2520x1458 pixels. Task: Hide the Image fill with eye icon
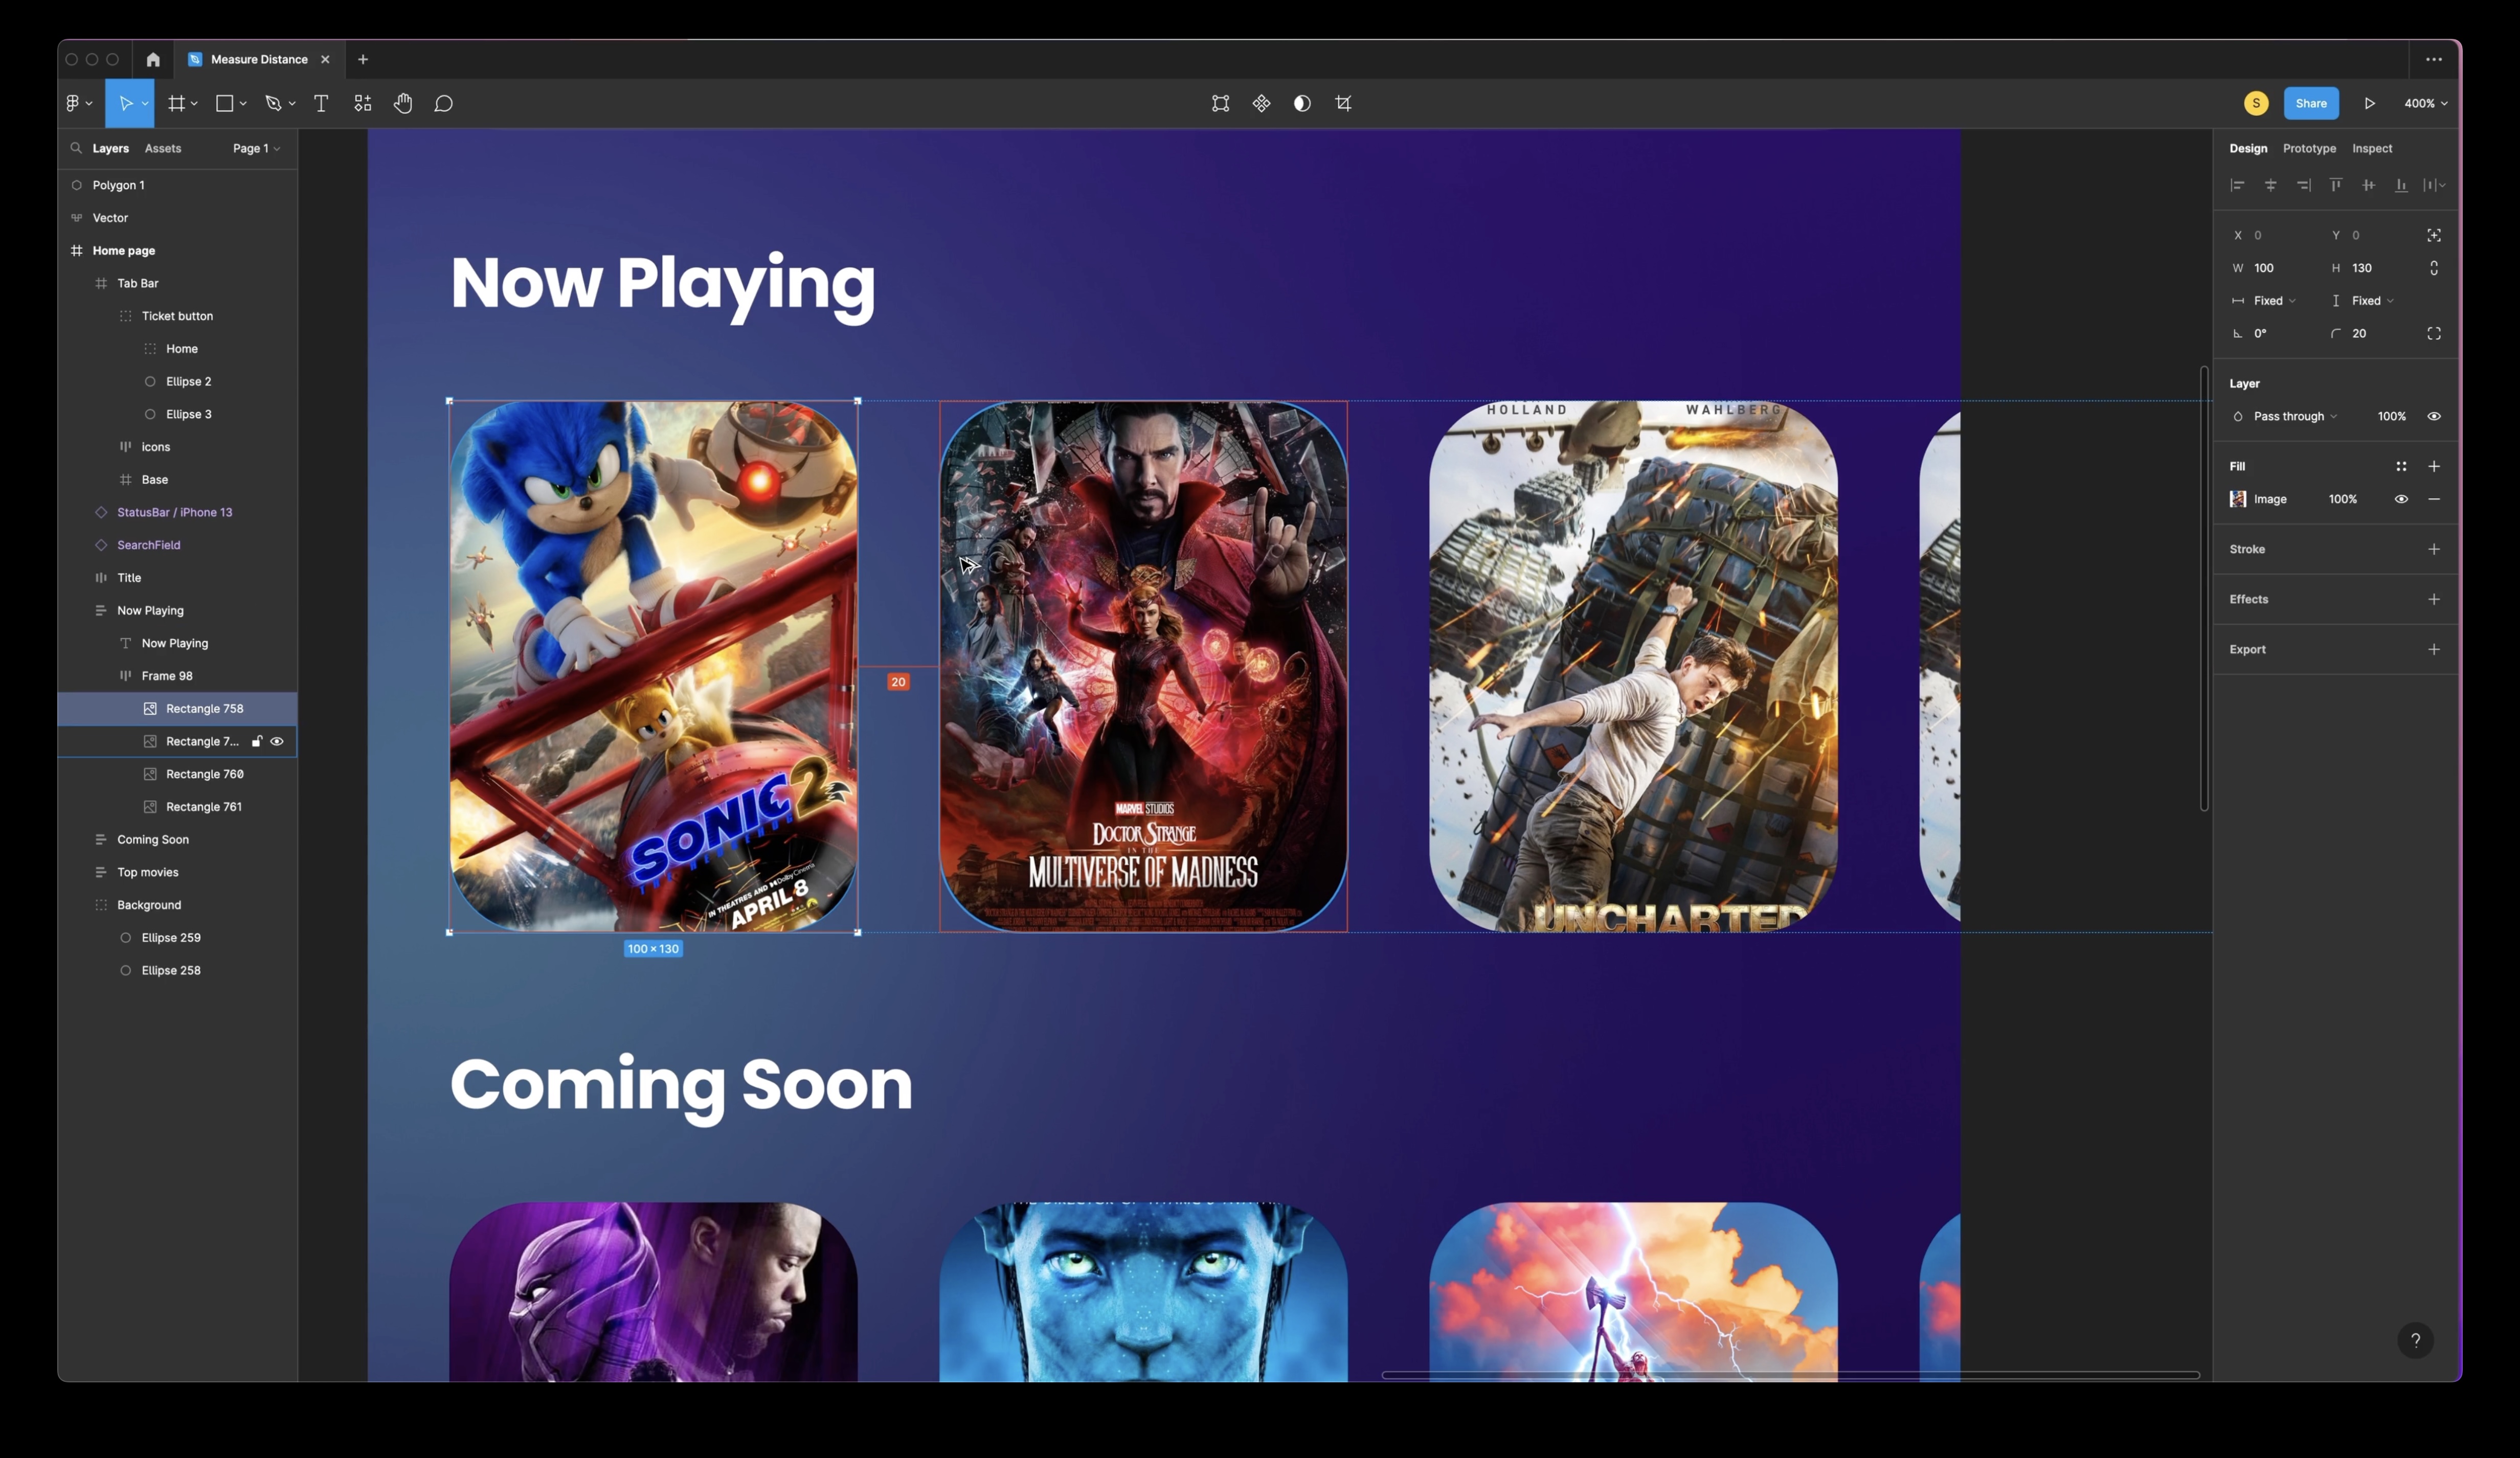(x=2400, y=499)
